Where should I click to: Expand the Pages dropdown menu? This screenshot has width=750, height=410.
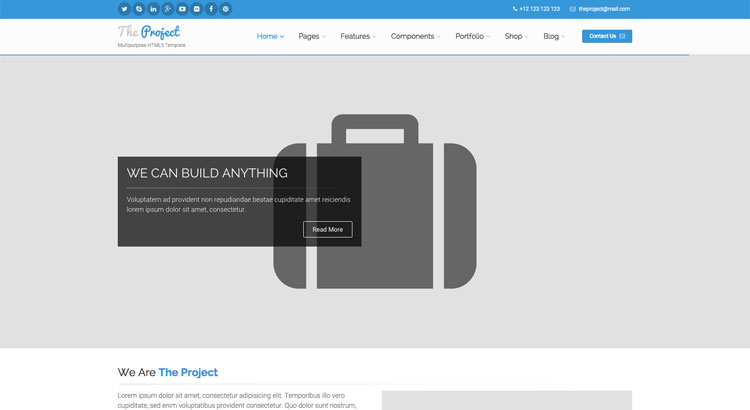312,36
